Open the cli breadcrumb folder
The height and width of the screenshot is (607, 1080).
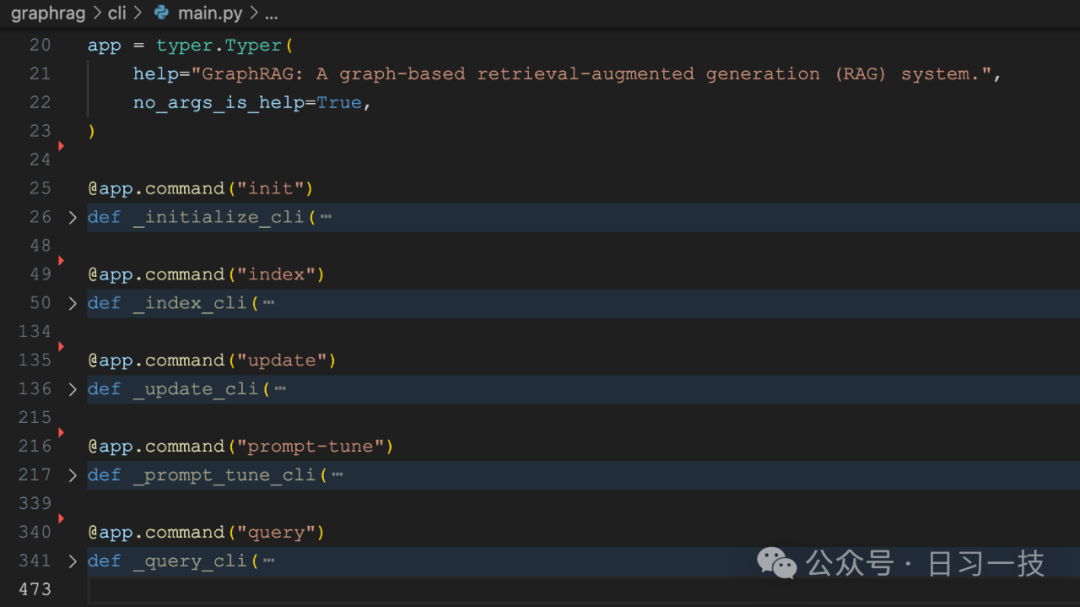coord(117,13)
